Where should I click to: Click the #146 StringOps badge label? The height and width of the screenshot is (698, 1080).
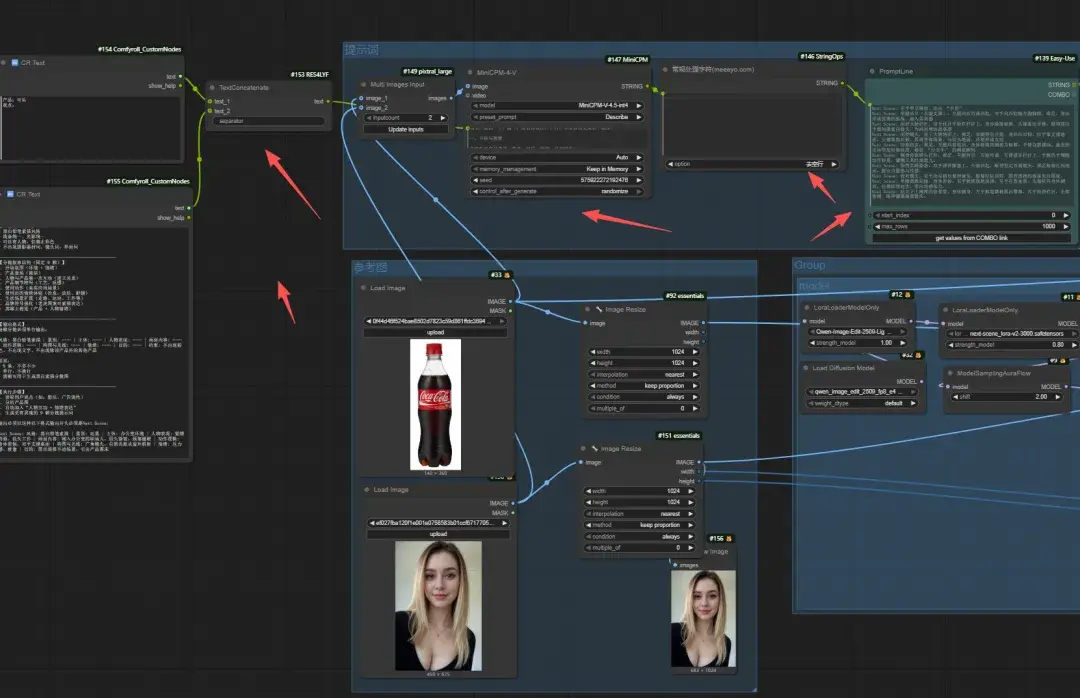[x=821, y=57]
